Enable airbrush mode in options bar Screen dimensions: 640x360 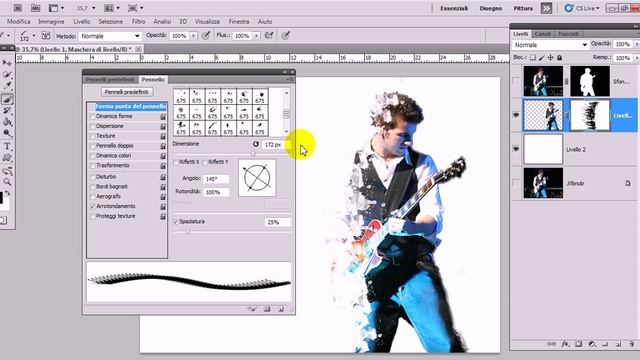pyautogui.click(x=269, y=36)
